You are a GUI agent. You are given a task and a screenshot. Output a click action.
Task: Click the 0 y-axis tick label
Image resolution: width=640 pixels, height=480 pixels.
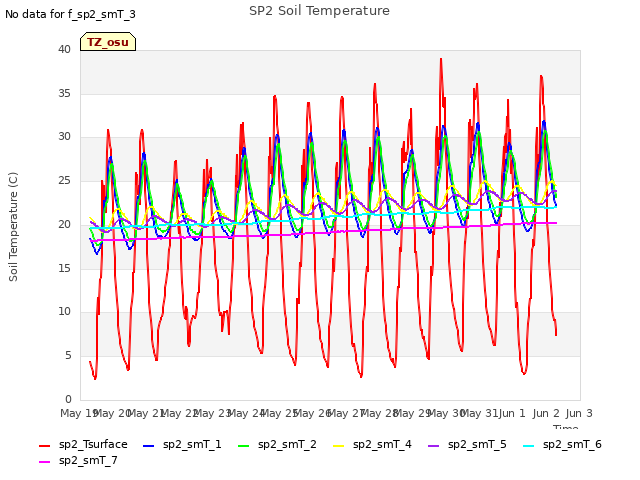[68, 399]
